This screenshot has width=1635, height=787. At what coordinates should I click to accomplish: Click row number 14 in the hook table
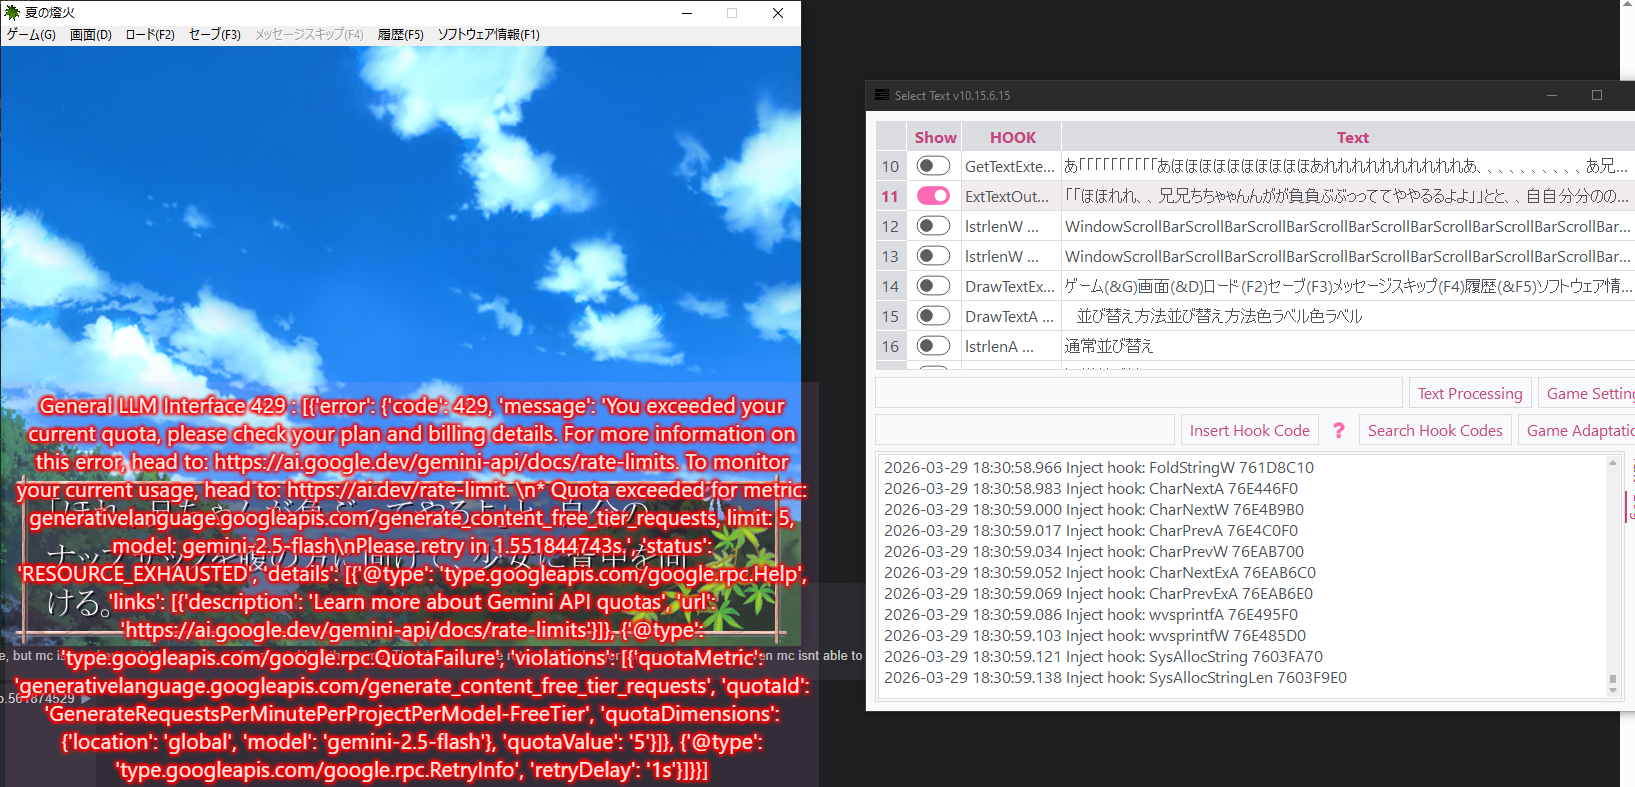(x=890, y=286)
